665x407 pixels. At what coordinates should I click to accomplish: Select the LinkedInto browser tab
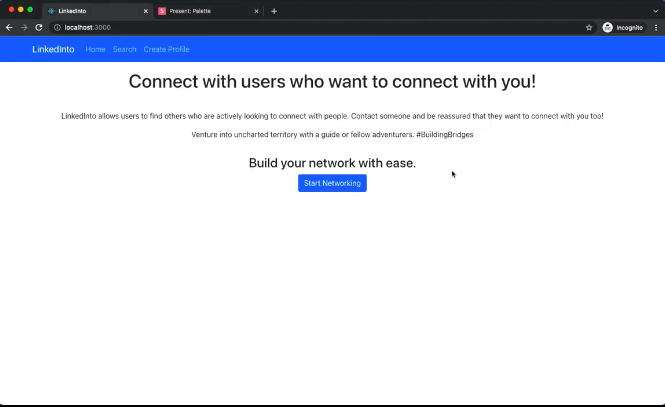pyautogui.click(x=98, y=11)
